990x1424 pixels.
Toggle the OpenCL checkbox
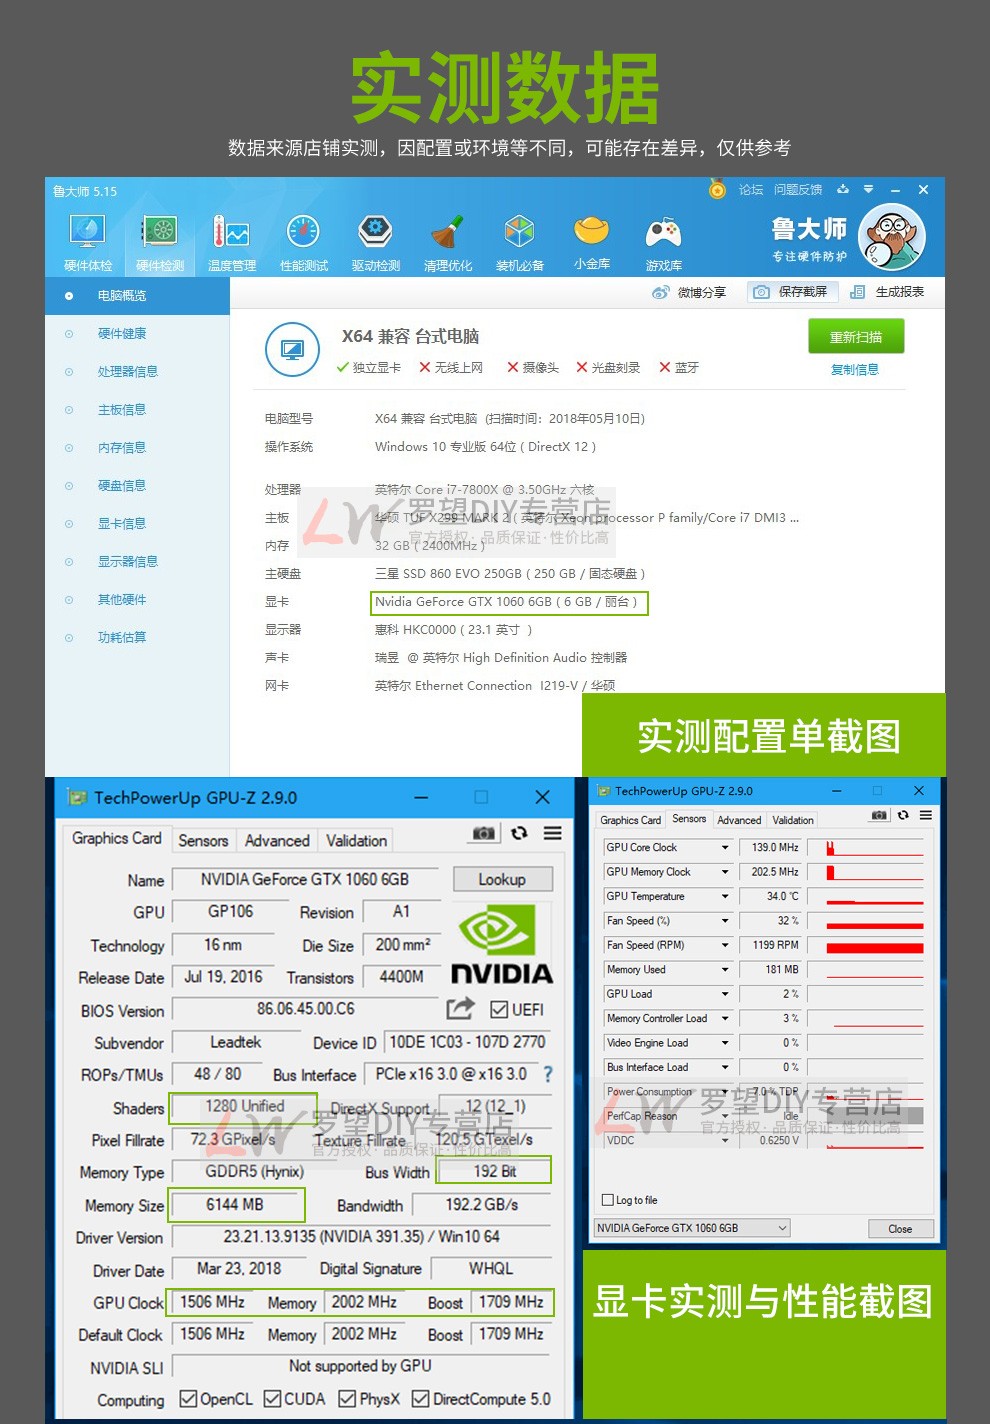[188, 1399]
